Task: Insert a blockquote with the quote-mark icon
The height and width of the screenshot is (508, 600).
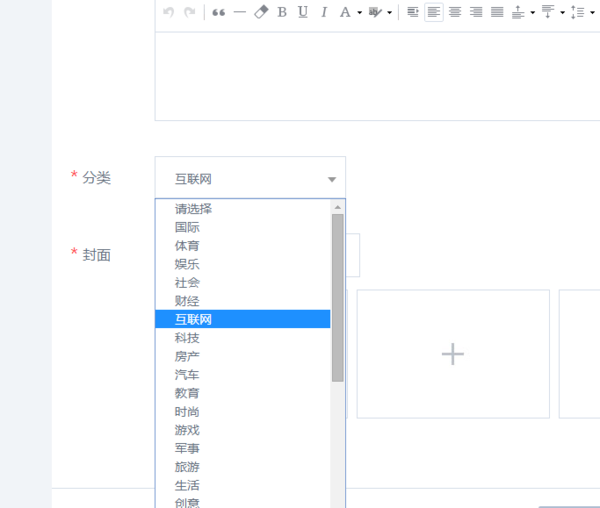Action: click(218, 12)
